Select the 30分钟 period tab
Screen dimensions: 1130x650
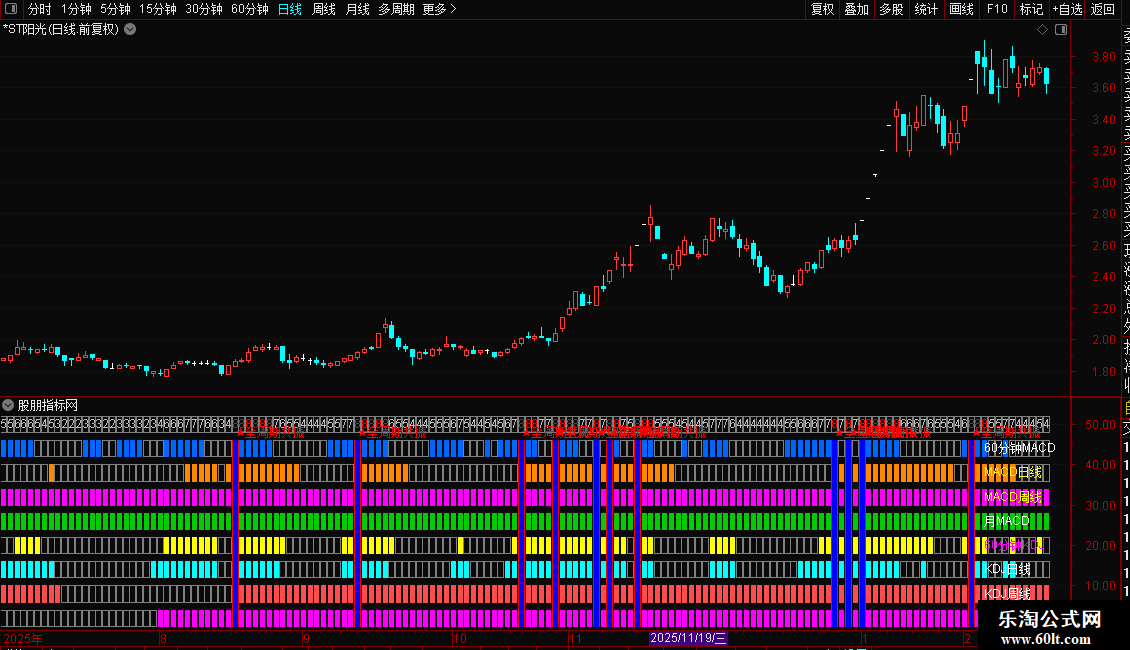point(204,9)
